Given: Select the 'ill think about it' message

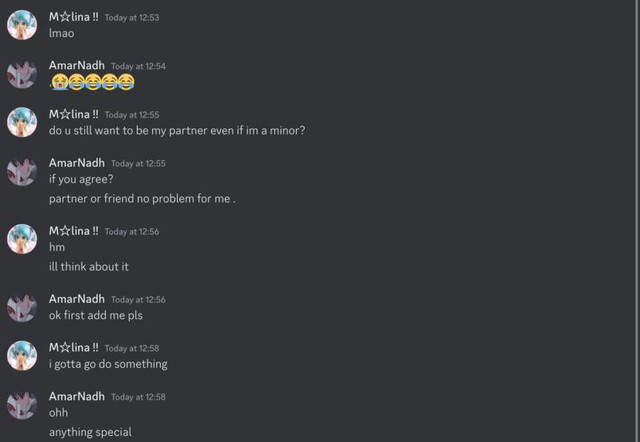Looking at the screenshot, I should click(x=89, y=267).
